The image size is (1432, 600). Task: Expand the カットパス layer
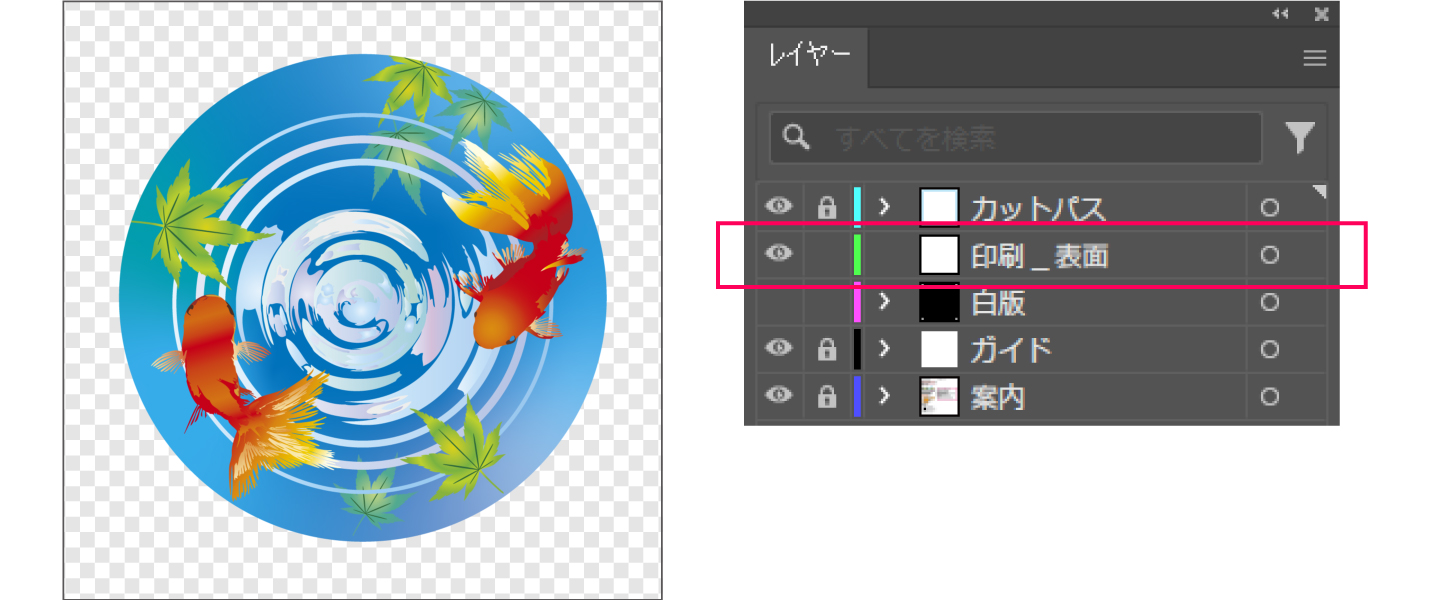[x=884, y=207]
